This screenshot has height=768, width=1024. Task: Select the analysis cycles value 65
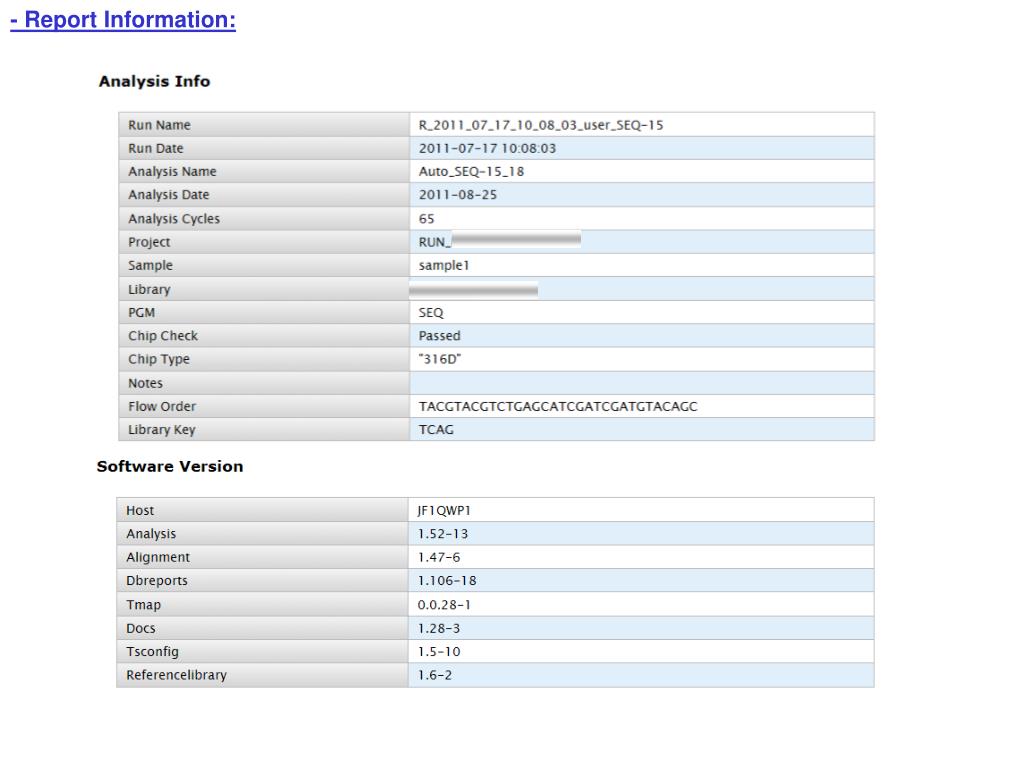[426, 219]
